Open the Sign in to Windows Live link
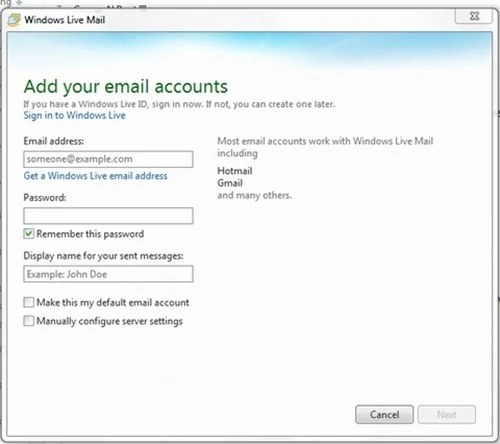Image resolution: width=500 pixels, height=444 pixels. click(74, 115)
